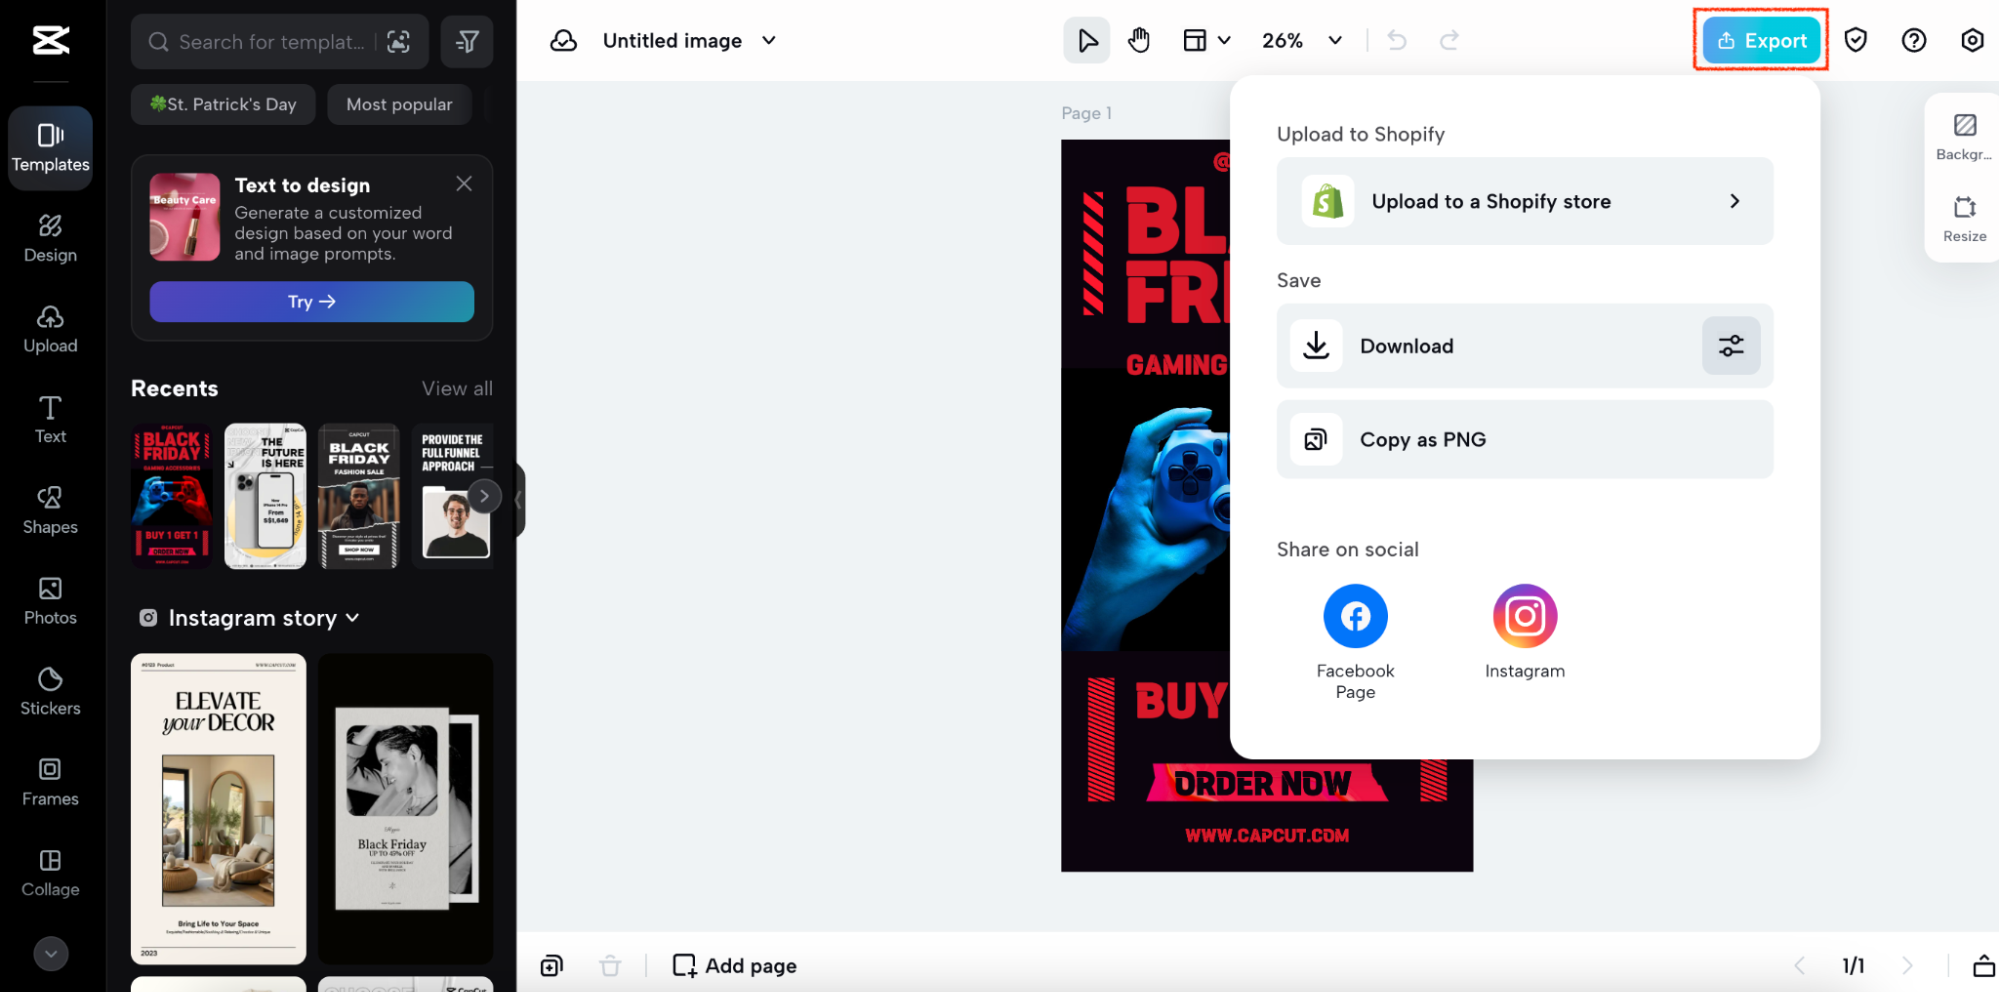This screenshot has width=1999, height=992.
Task: Open the 26% zoom level dropdown
Action: [1301, 41]
